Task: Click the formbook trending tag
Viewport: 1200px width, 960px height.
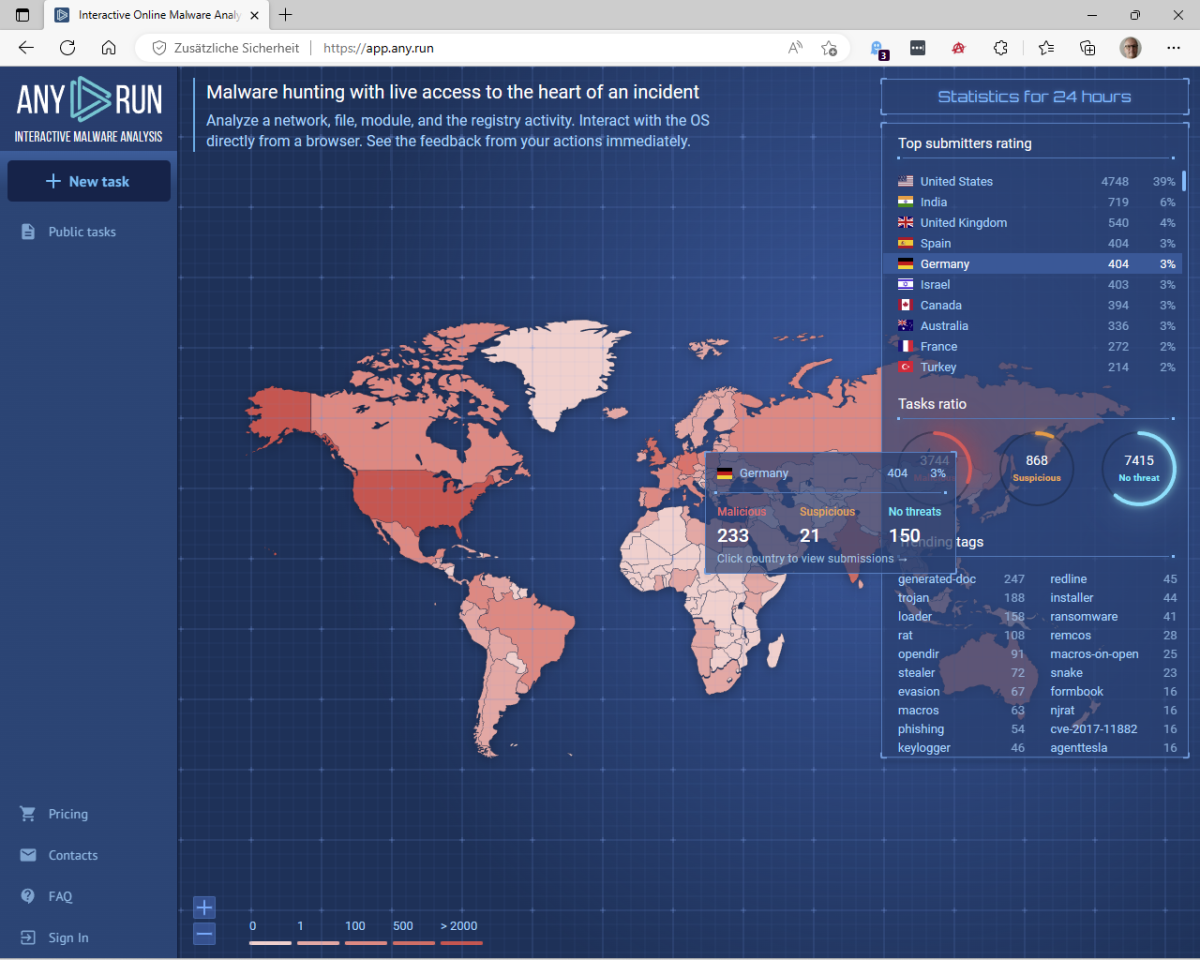Action: click(1077, 692)
